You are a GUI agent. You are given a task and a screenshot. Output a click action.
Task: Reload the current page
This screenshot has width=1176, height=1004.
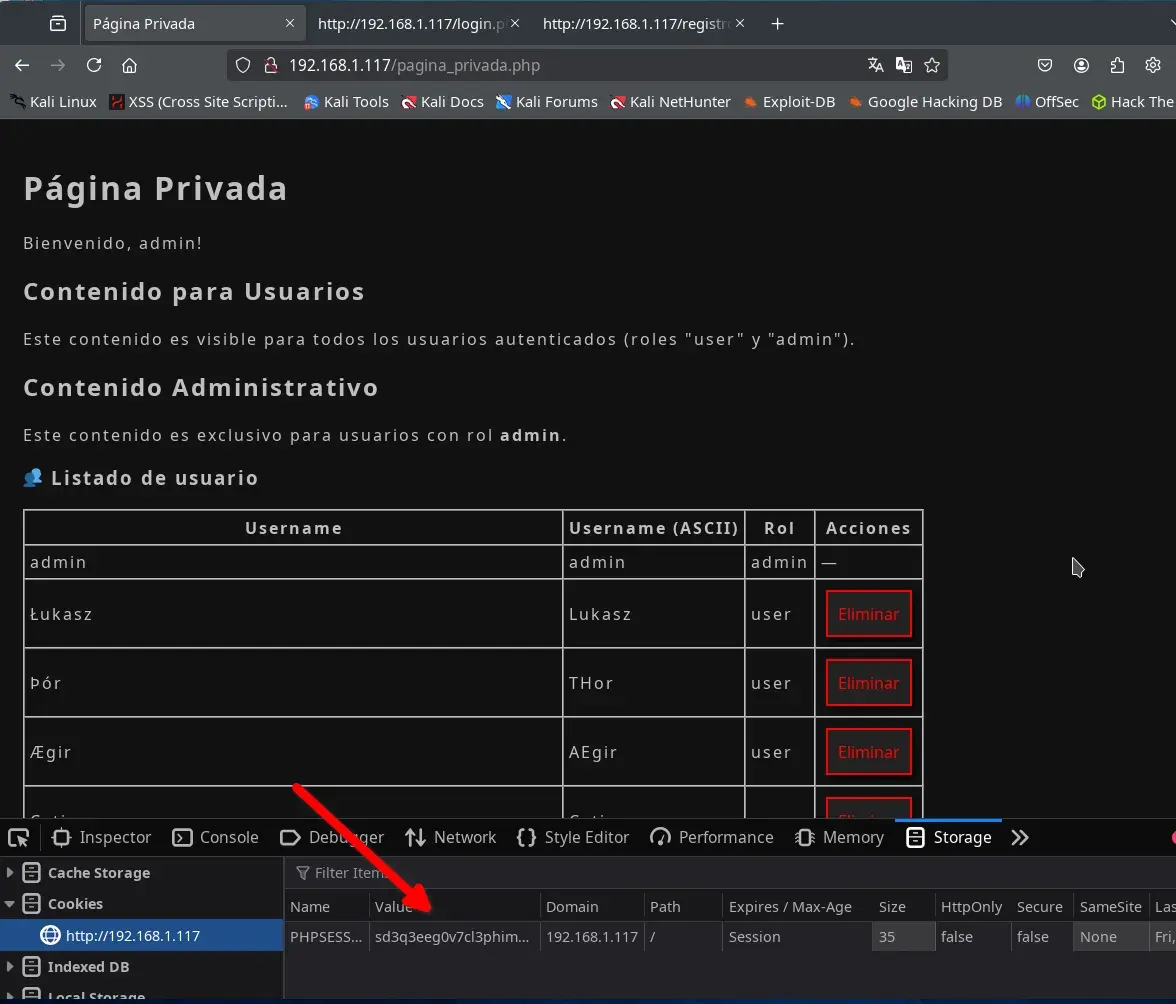pos(94,65)
